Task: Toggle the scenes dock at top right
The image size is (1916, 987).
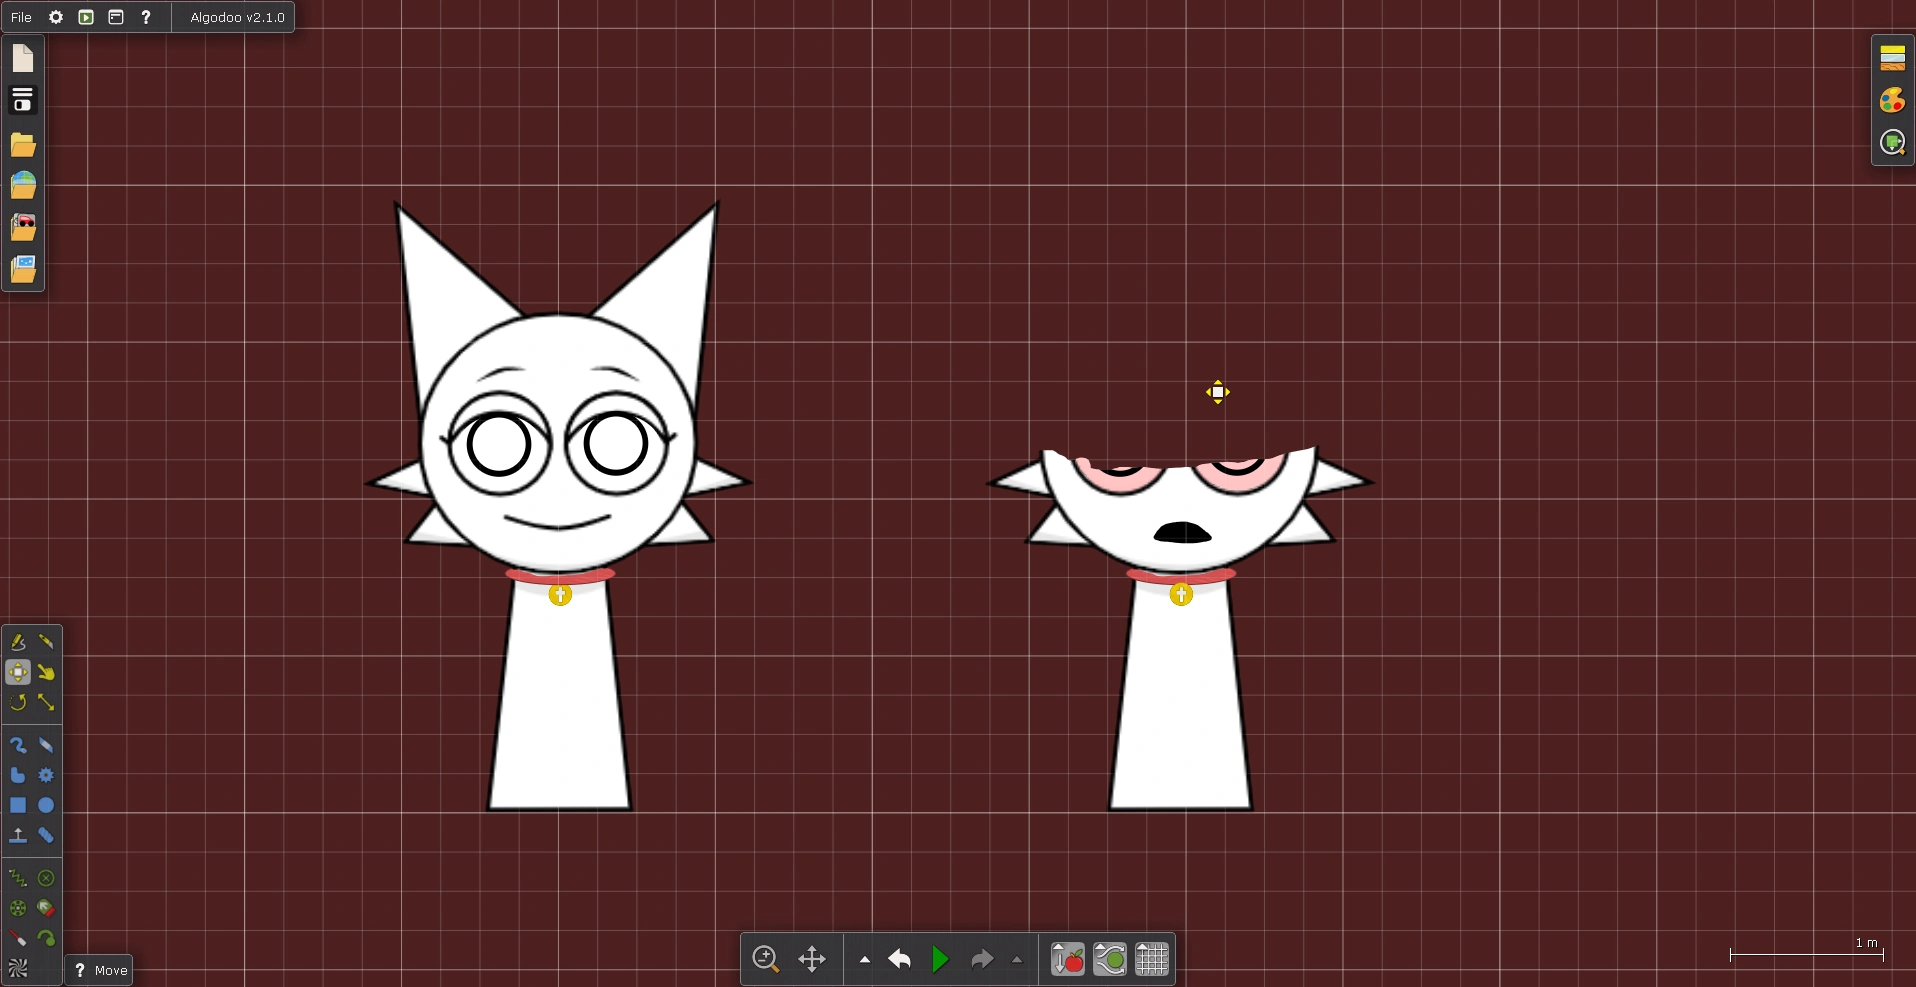Action: pos(1893,58)
